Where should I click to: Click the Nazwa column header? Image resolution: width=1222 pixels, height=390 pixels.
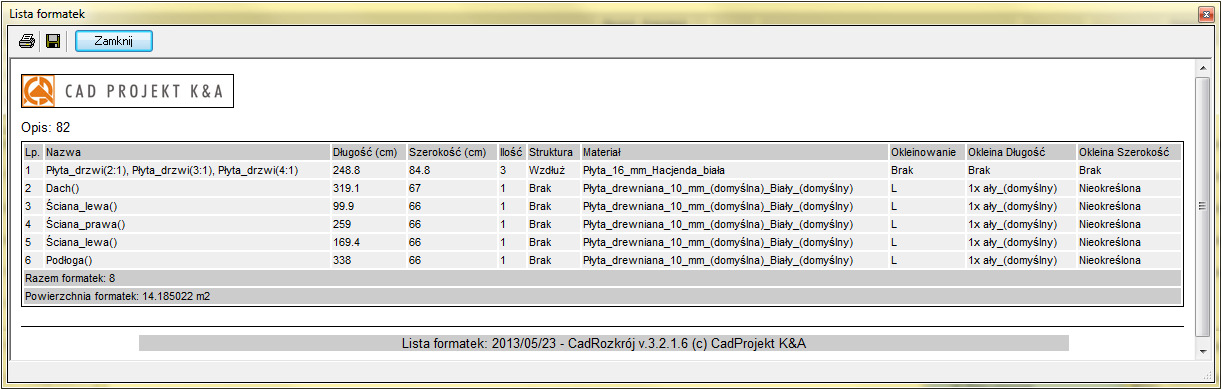click(x=187, y=153)
